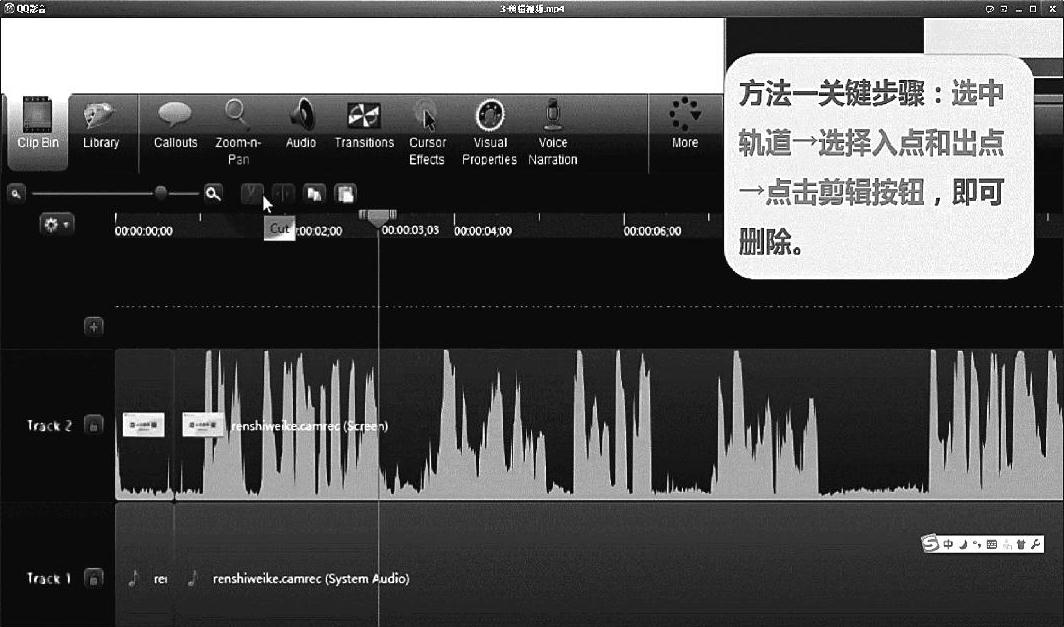Image resolution: width=1064 pixels, height=627 pixels.
Task: Click the Cut scissors button
Action: [254, 193]
